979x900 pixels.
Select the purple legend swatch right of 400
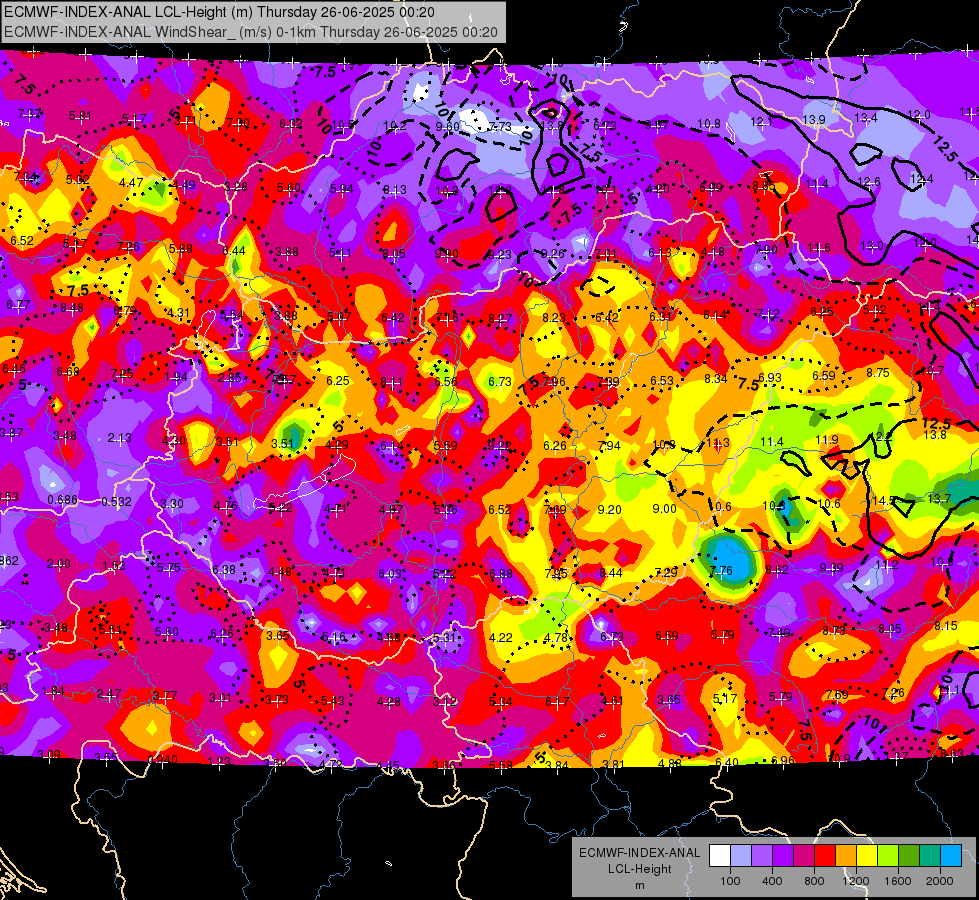783,856
